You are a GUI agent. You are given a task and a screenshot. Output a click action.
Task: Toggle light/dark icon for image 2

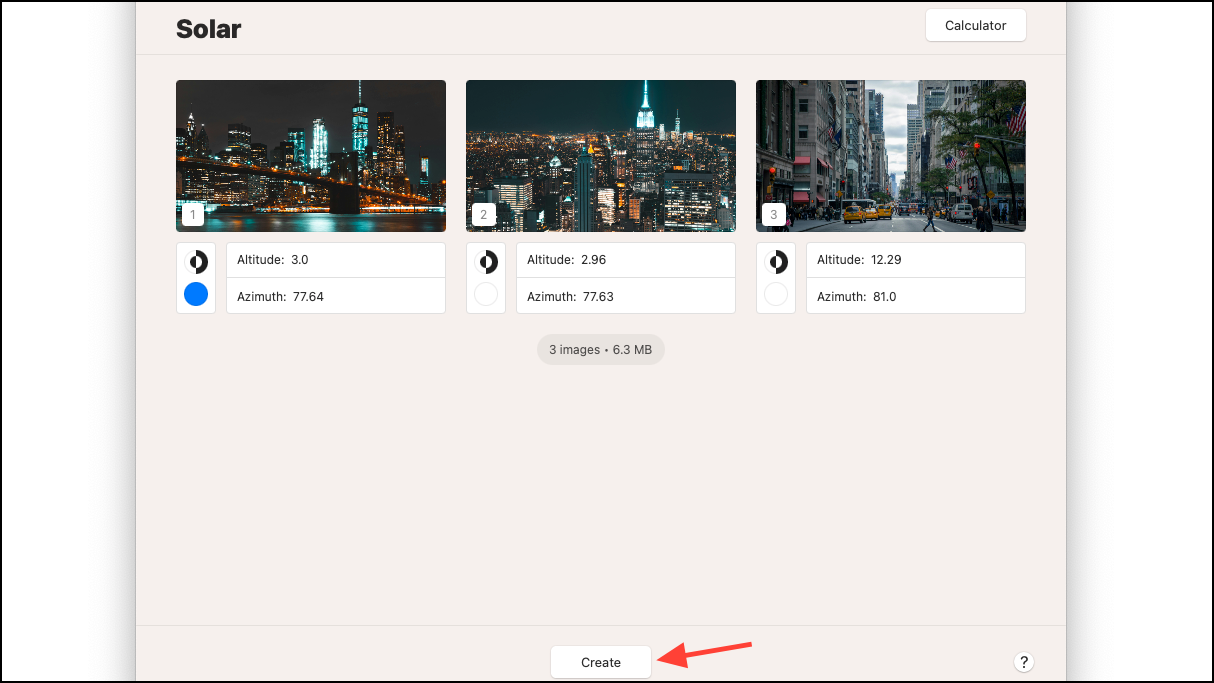coord(486,262)
